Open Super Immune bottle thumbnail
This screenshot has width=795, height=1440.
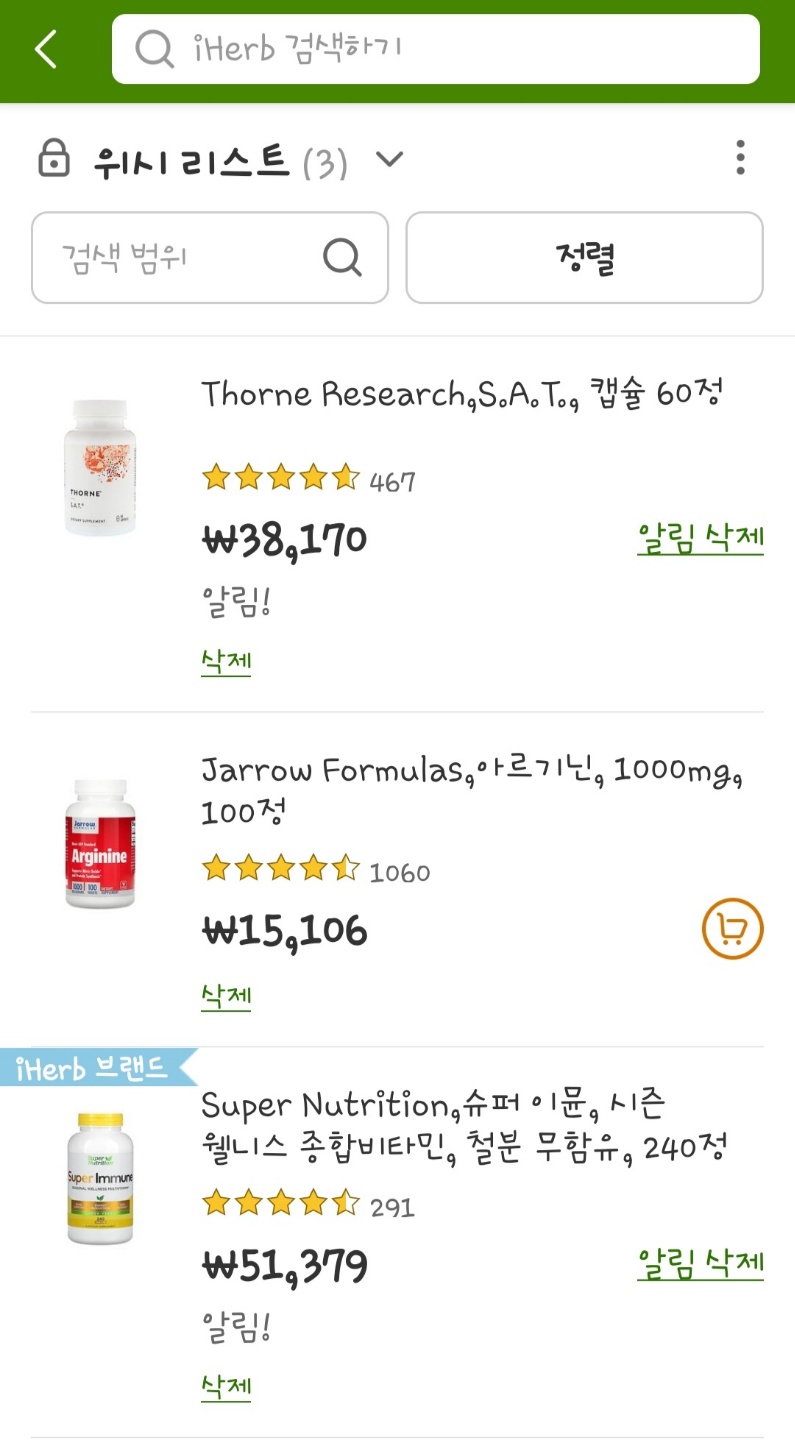[x=100, y=1178]
